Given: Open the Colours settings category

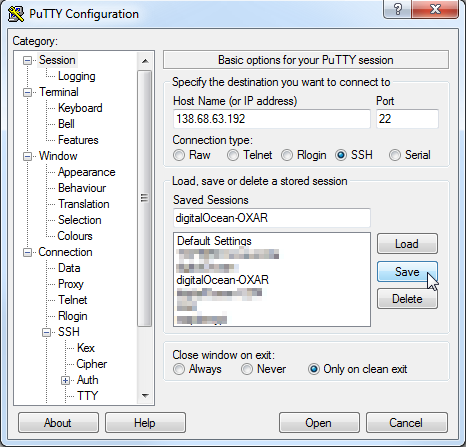Looking at the screenshot, I should point(75,236).
